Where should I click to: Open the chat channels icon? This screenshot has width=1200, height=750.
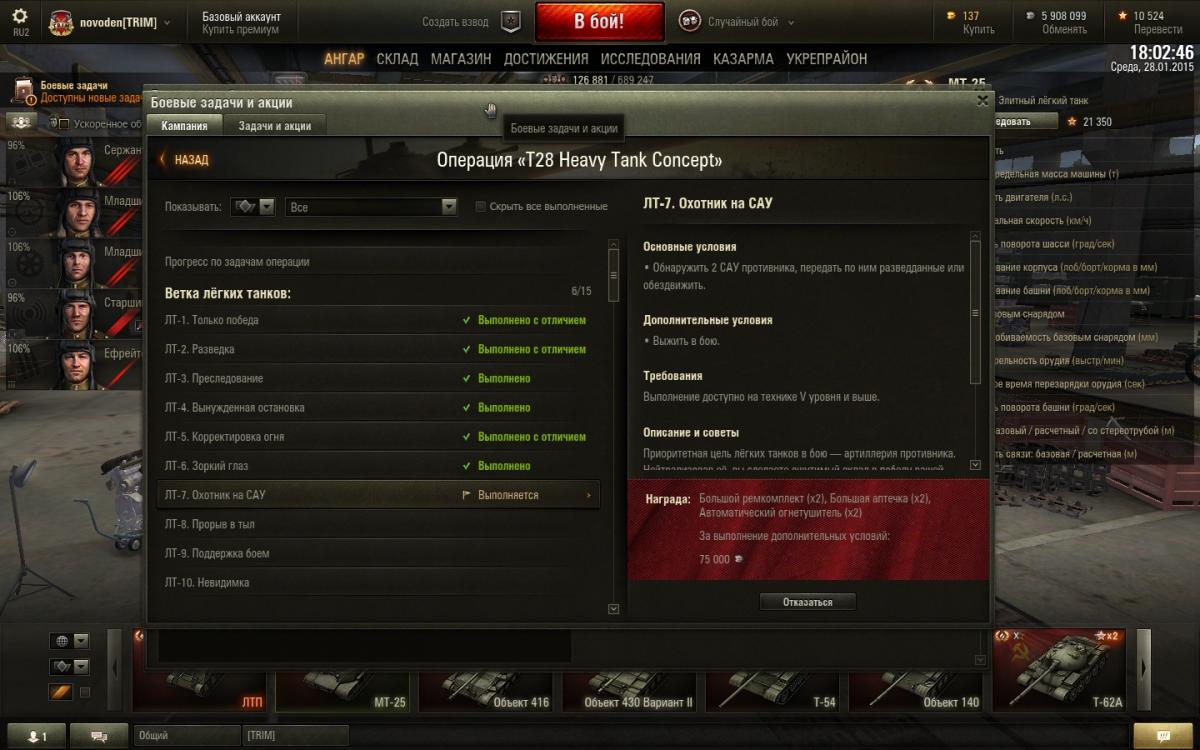pyautogui.click(x=99, y=736)
